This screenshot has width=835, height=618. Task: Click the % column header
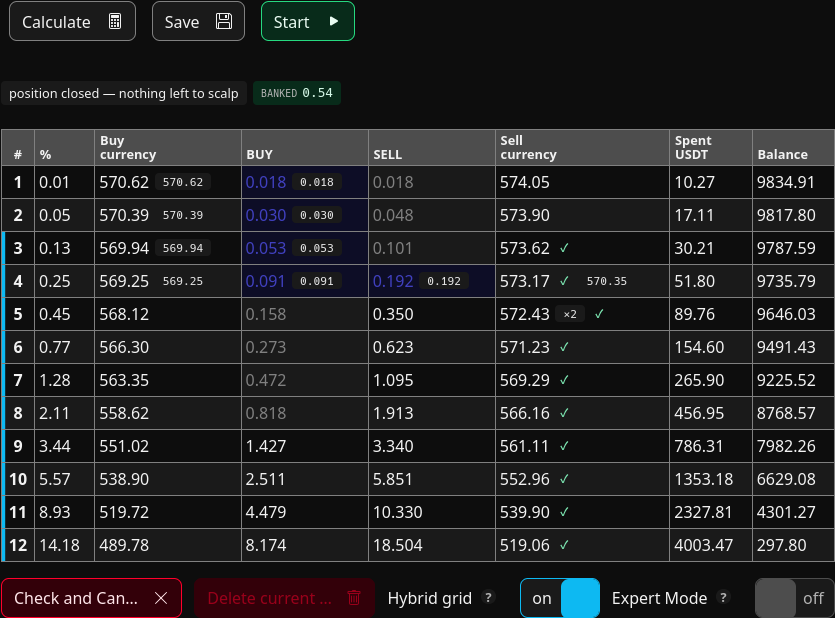[x=64, y=147]
